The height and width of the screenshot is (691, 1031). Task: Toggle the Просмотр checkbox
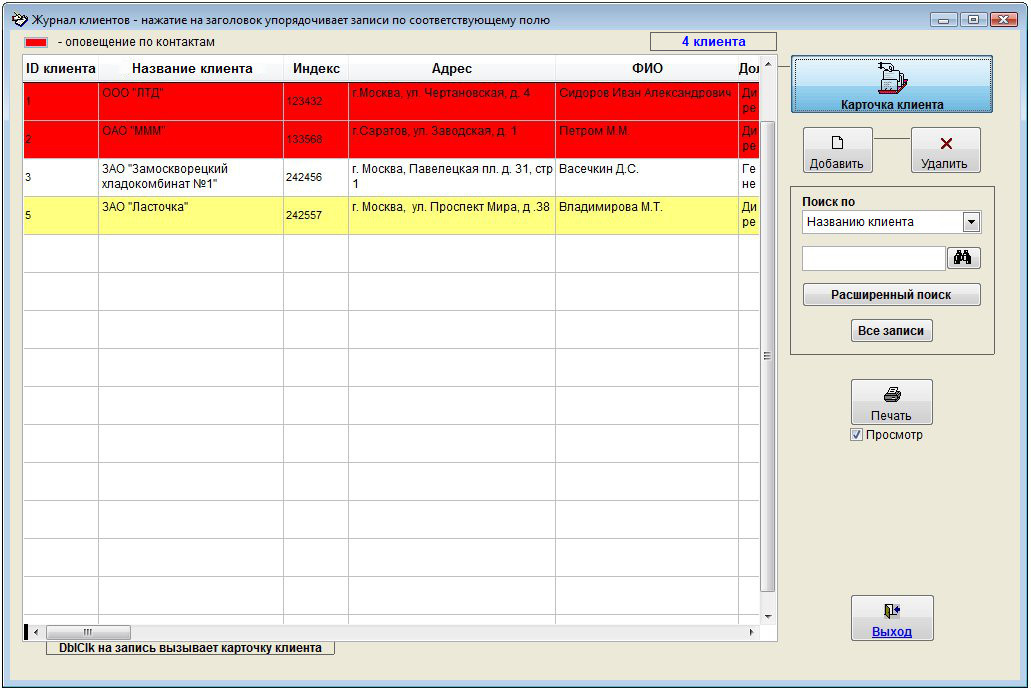(x=856, y=435)
